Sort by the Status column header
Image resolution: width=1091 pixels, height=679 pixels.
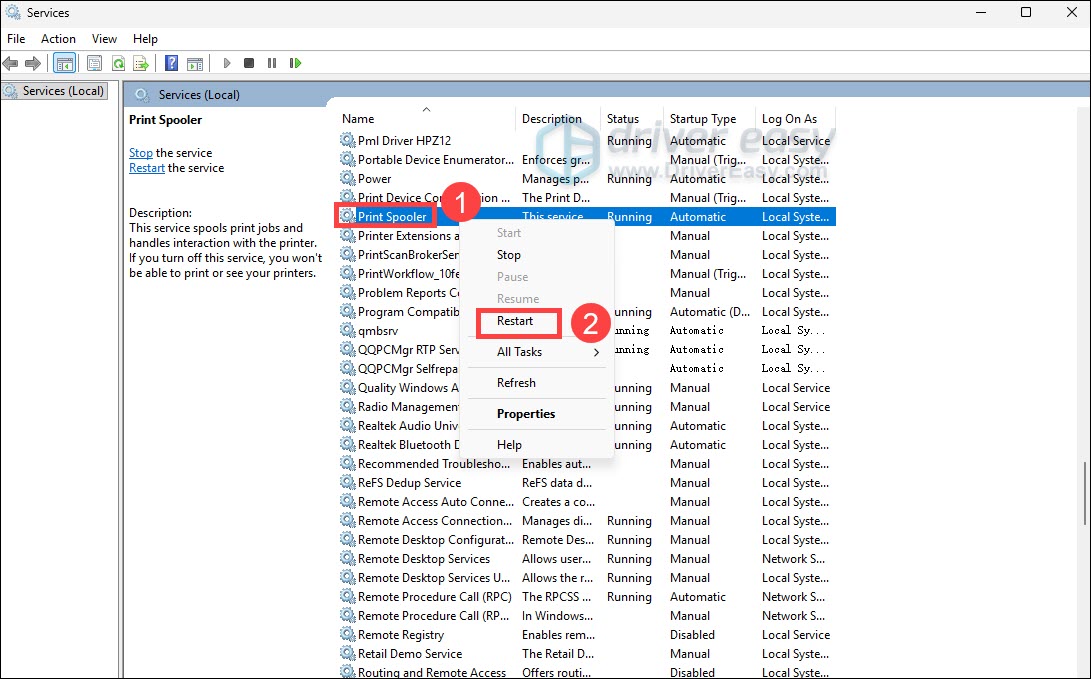pyautogui.click(x=631, y=119)
